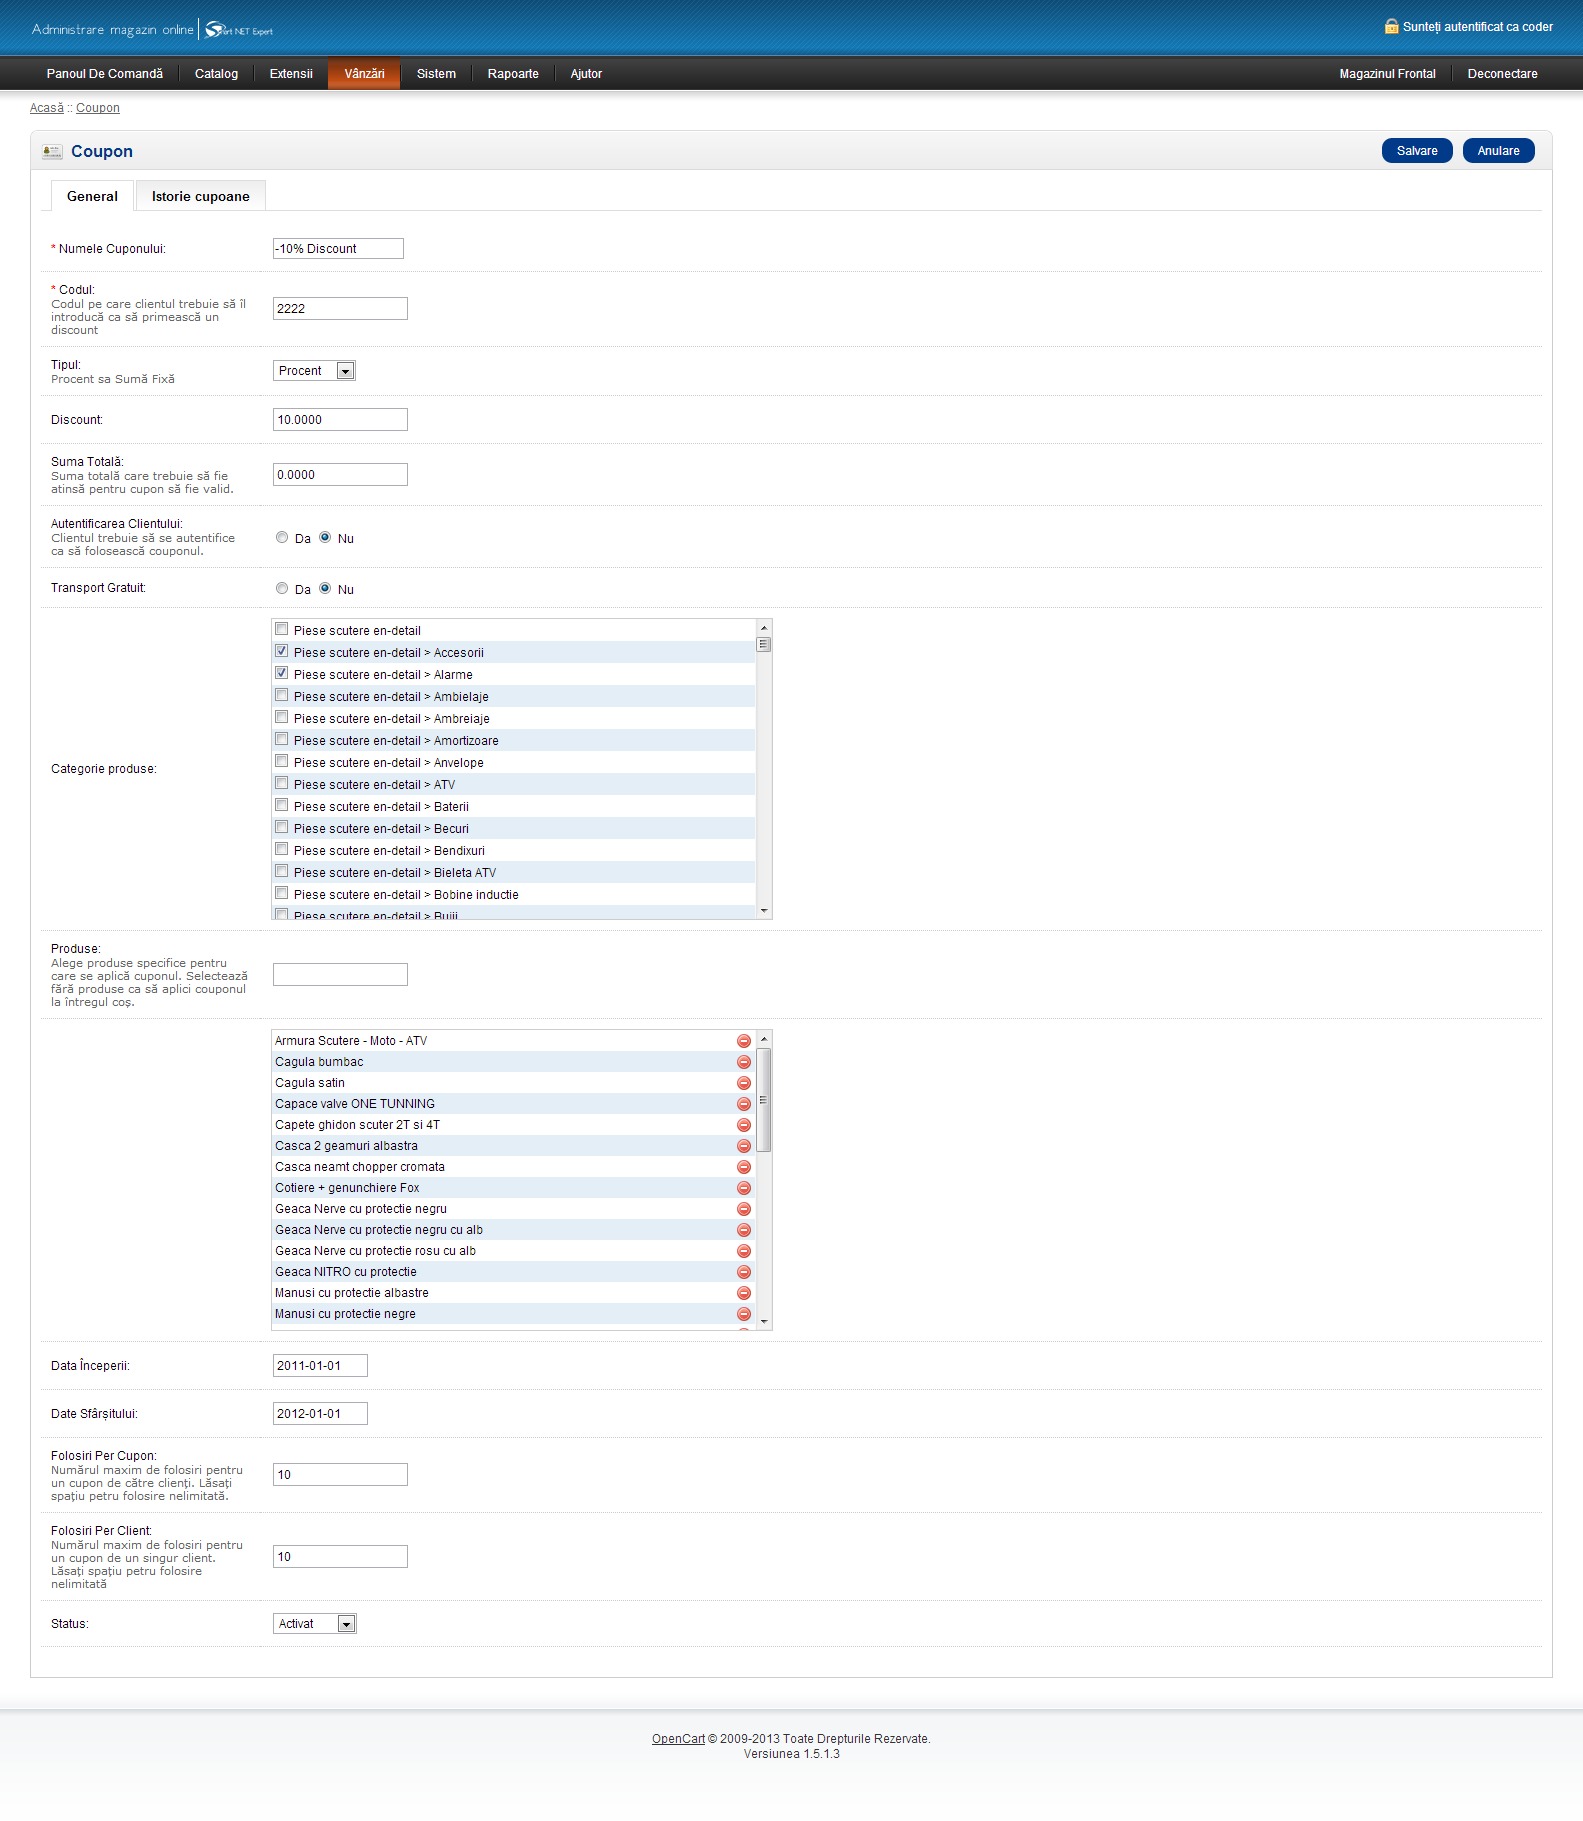Open the Rapoarte menu
This screenshot has height=1821, width=1583.
(x=513, y=74)
